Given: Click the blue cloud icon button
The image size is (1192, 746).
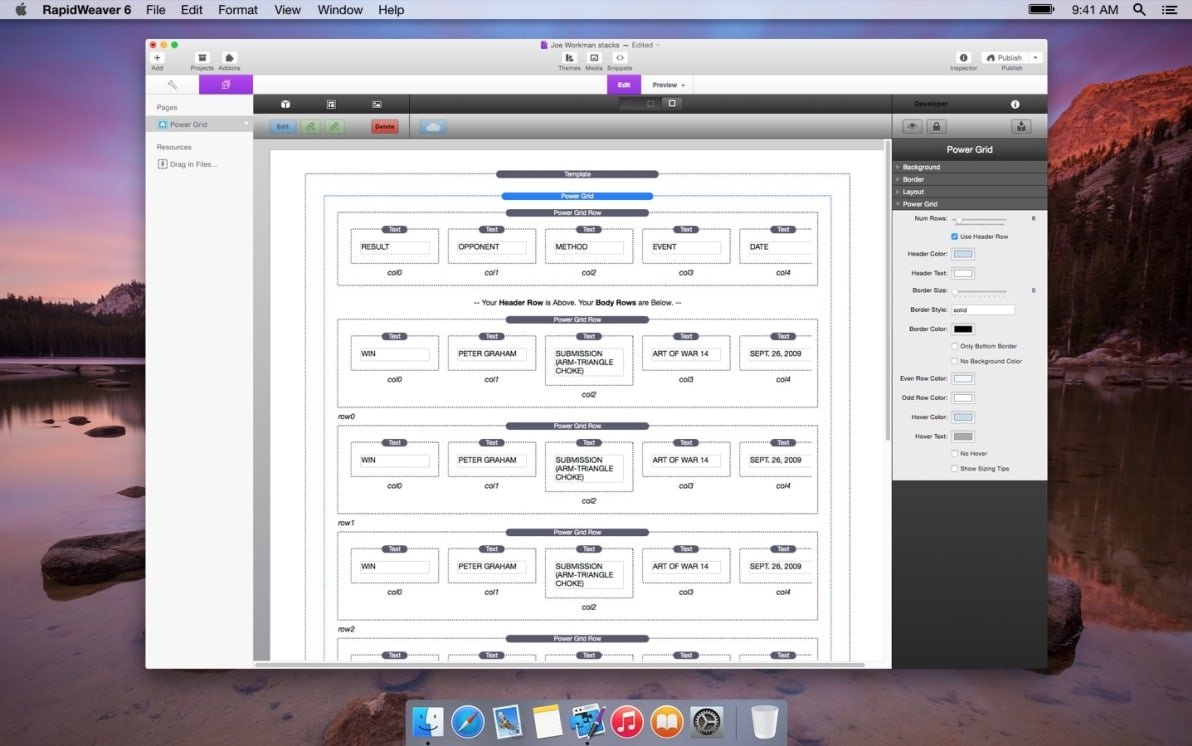Looking at the screenshot, I should (433, 127).
